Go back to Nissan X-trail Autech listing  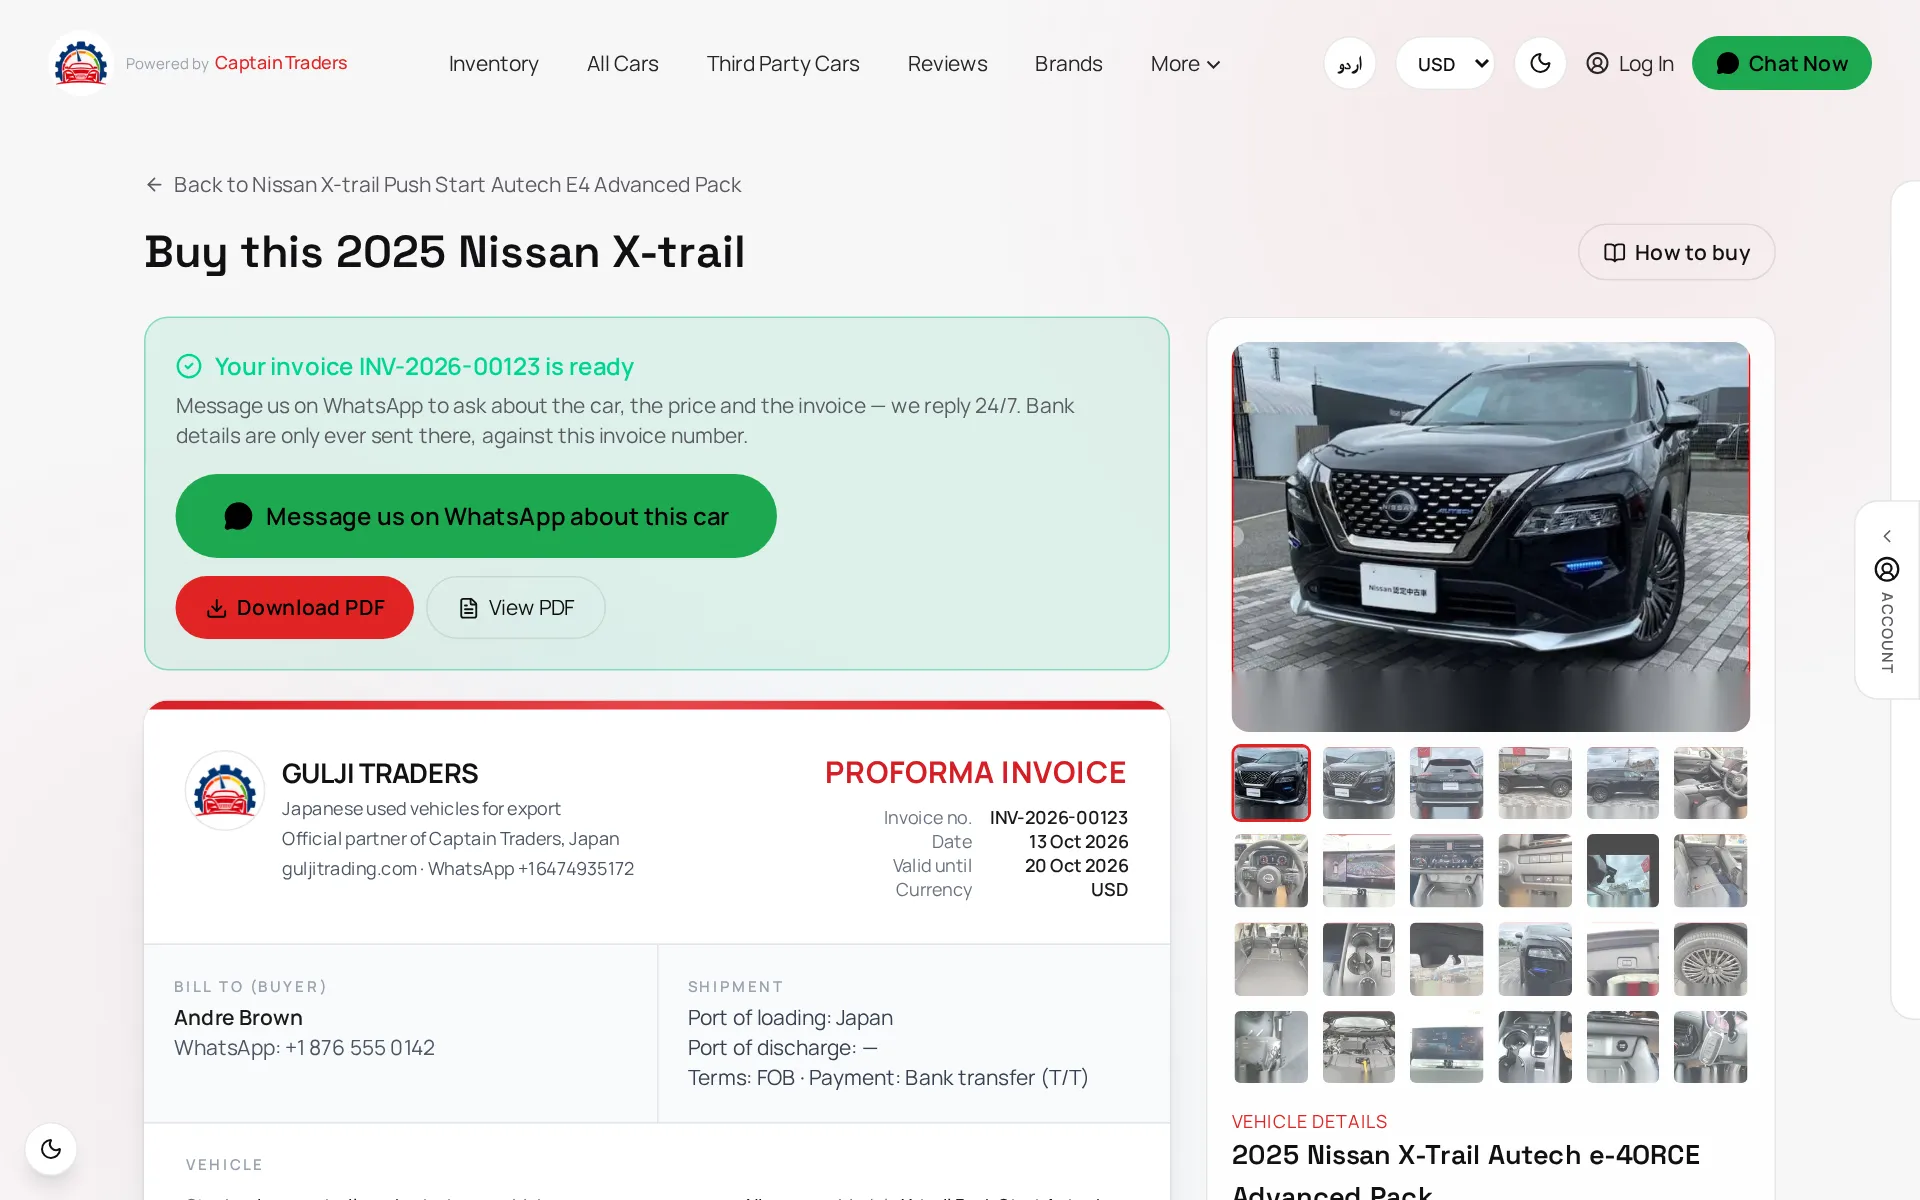pyautogui.click(x=443, y=185)
